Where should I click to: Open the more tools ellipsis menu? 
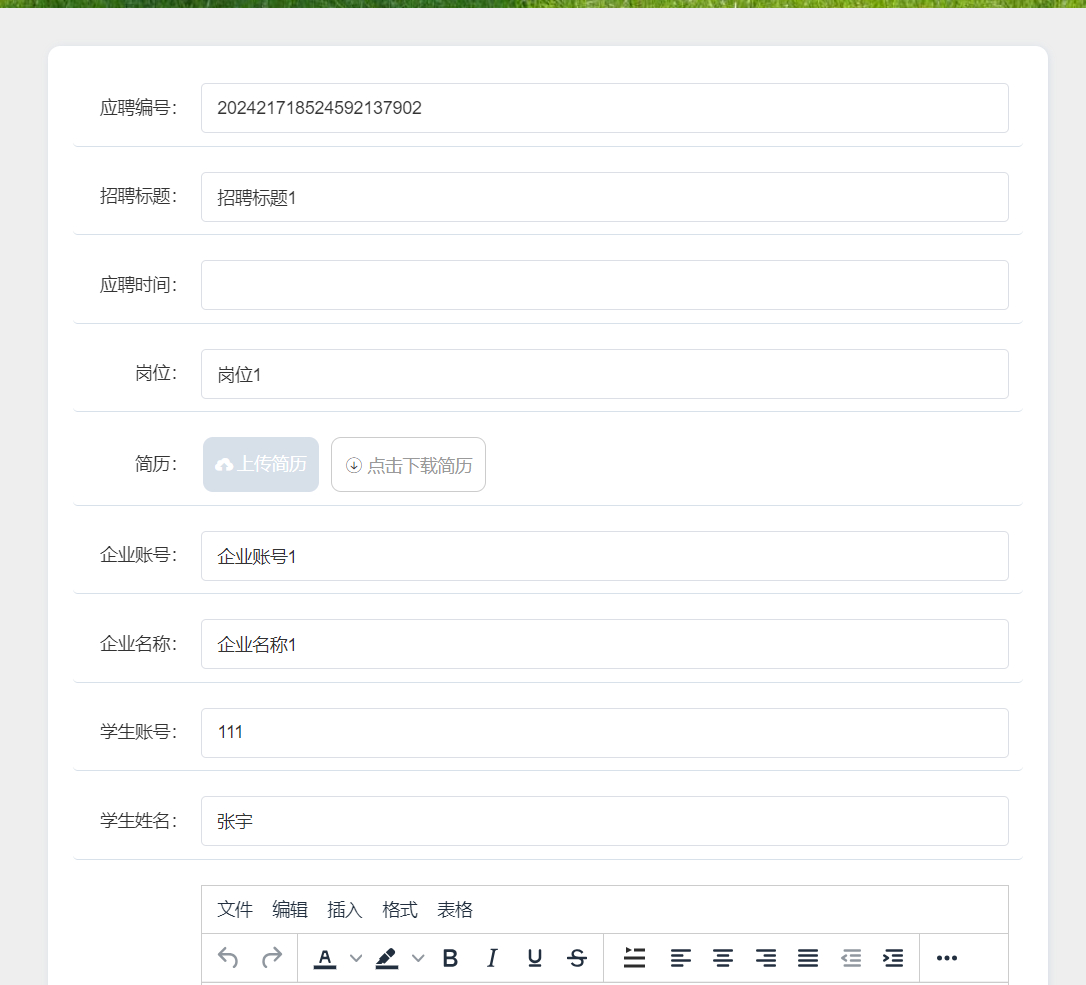click(x=946, y=957)
